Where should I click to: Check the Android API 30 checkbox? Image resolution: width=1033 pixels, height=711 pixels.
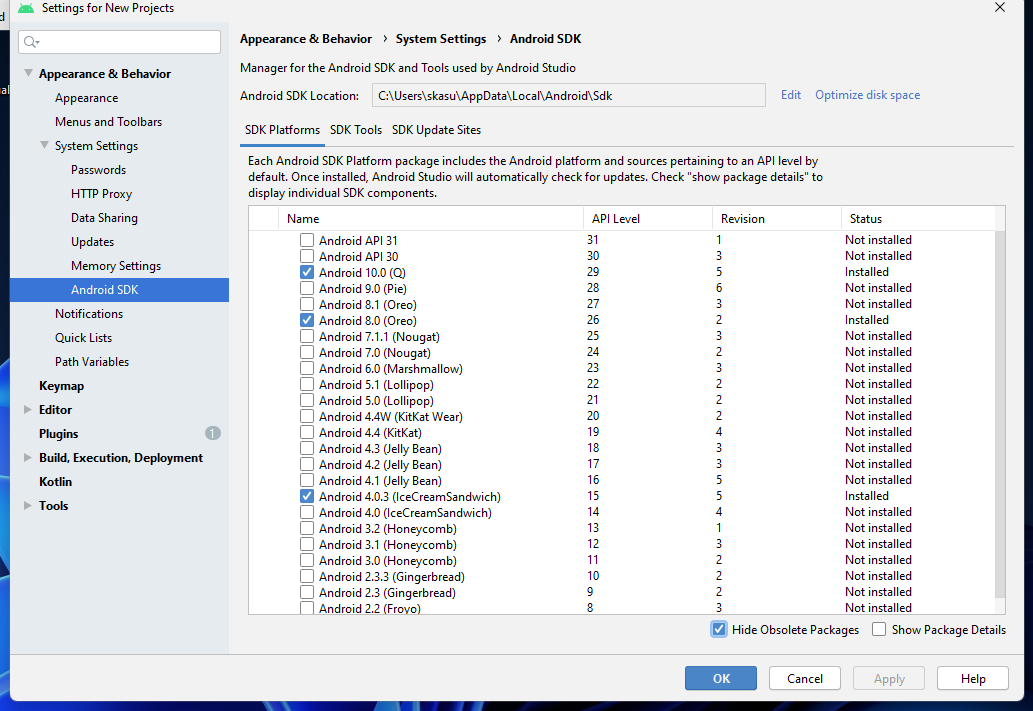click(x=307, y=256)
